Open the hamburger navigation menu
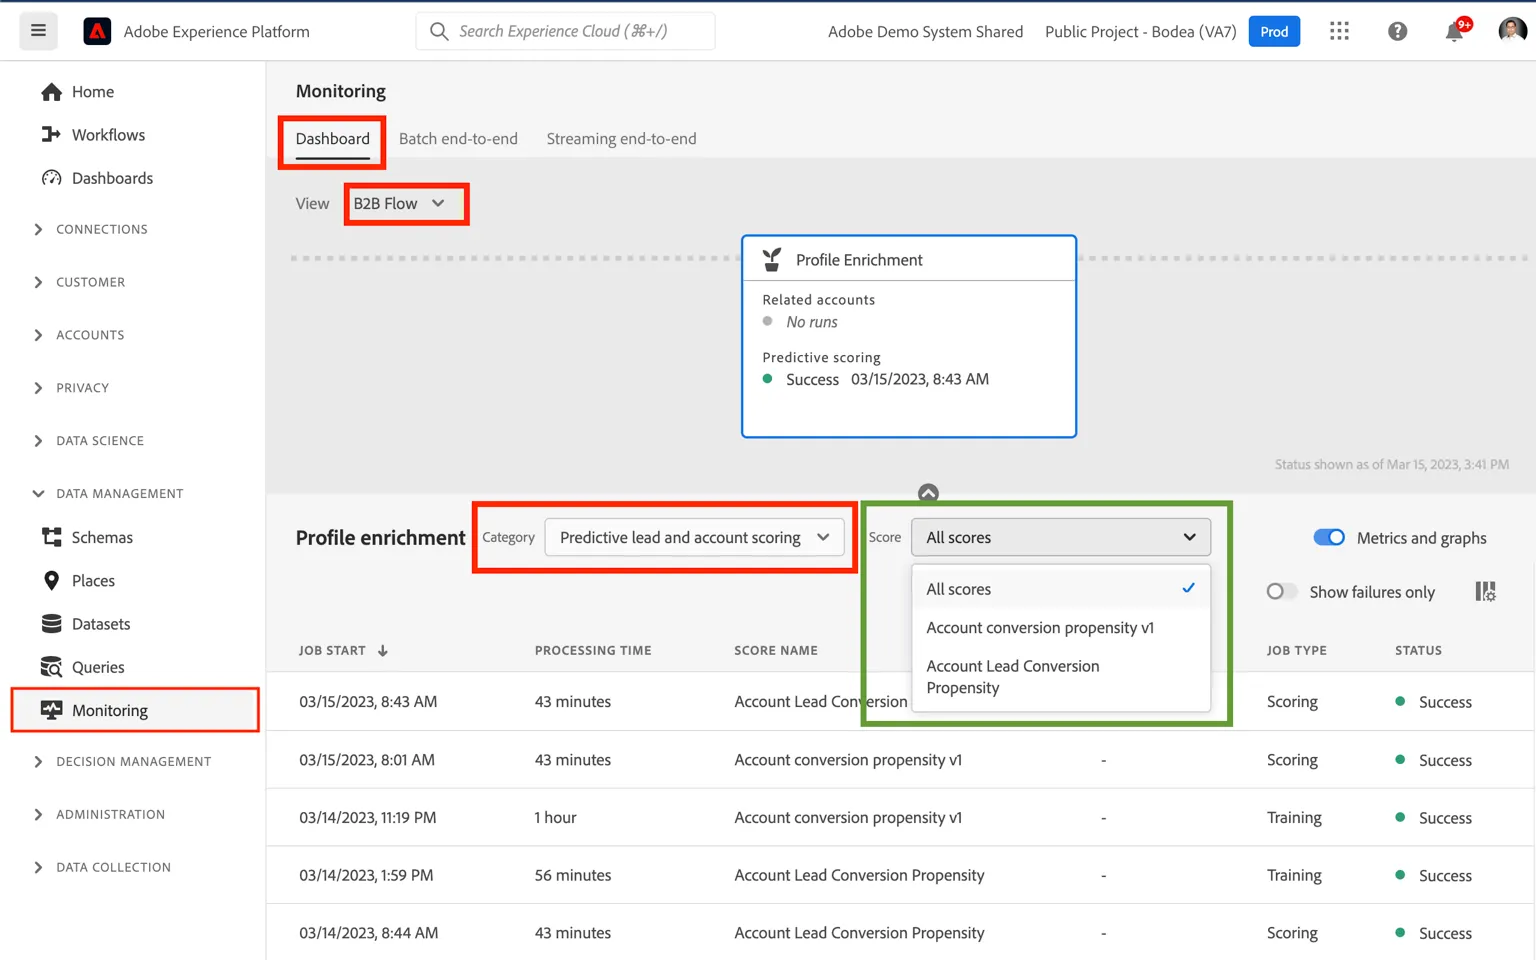1536x960 pixels. click(38, 31)
